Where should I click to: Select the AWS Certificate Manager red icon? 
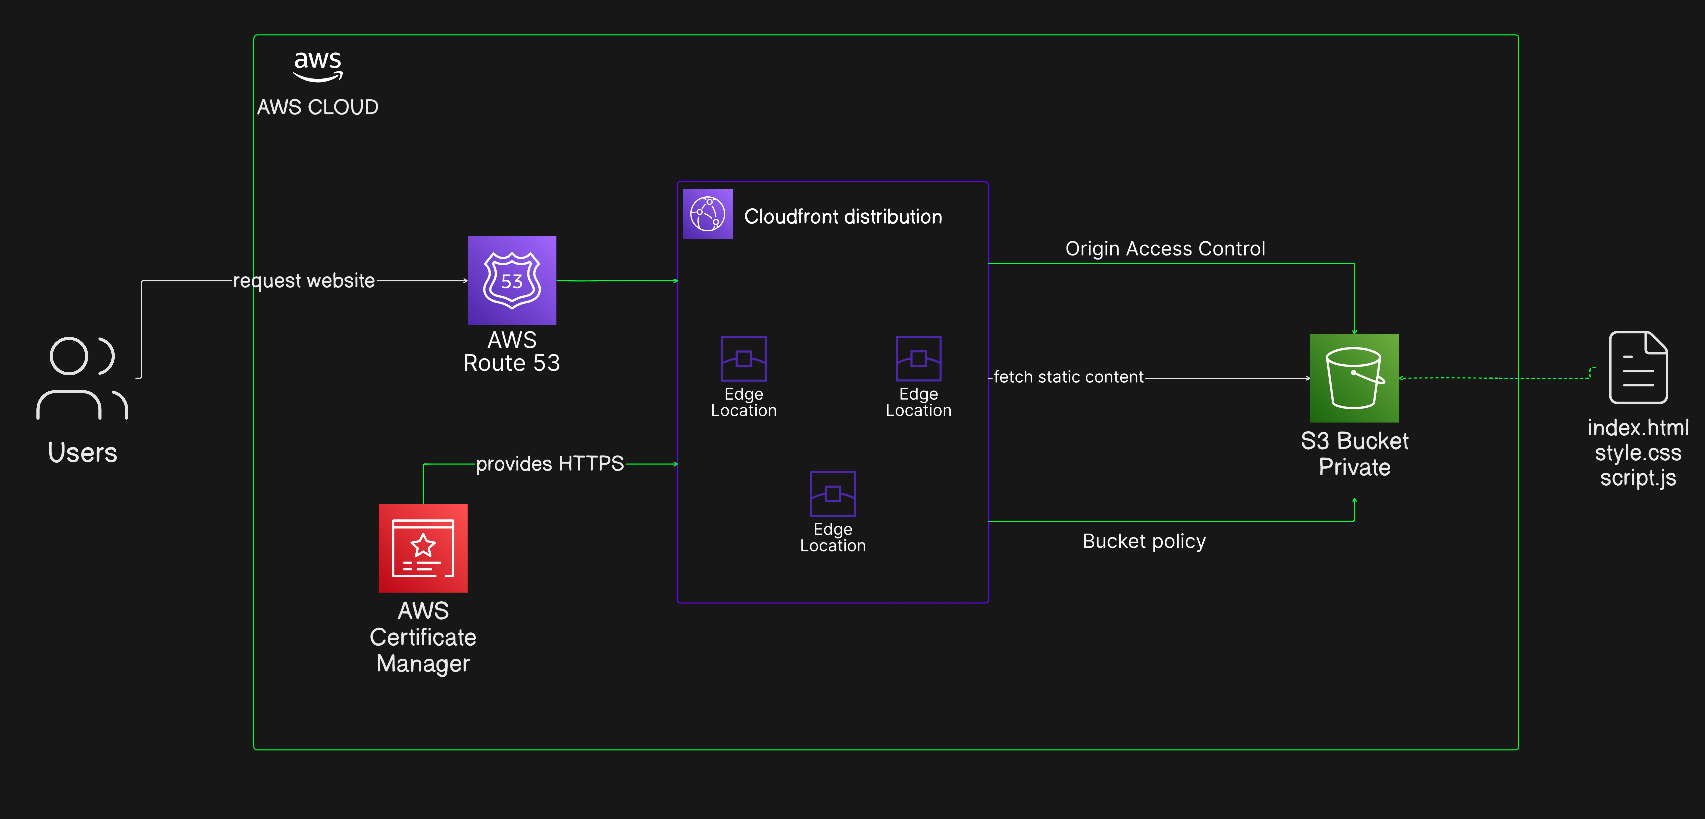[423, 548]
